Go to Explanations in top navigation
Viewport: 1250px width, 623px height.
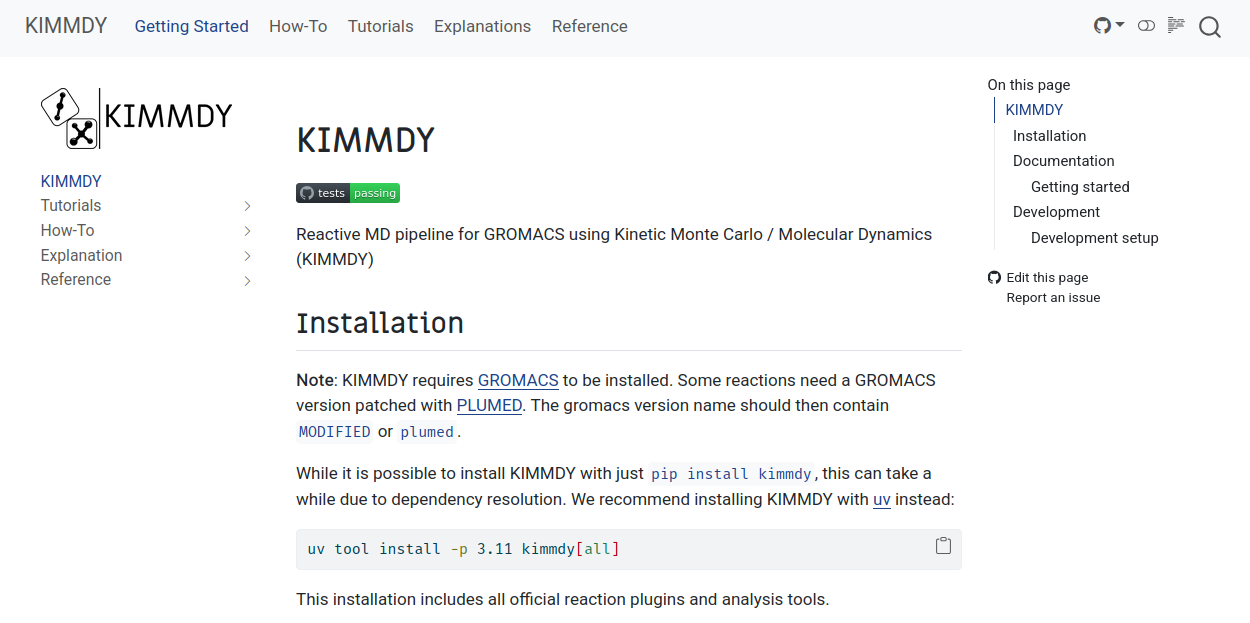point(482,27)
